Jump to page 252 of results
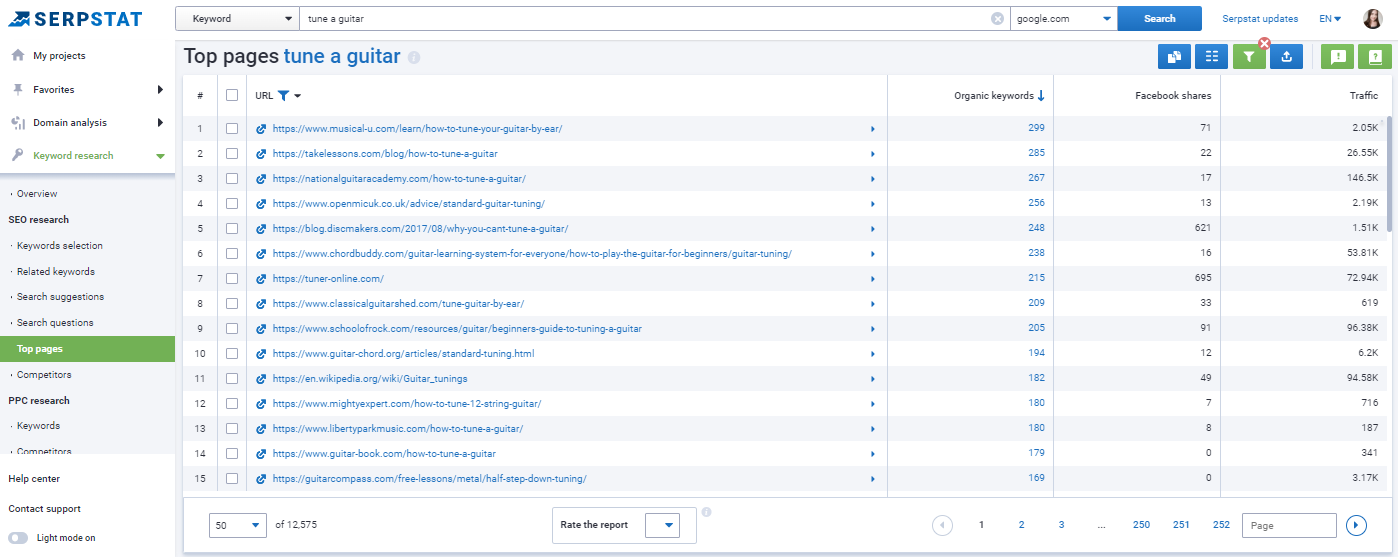Image resolution: width=1398 pixels, height=557 pixels. pyautogui.click(x=1221, y=525)
